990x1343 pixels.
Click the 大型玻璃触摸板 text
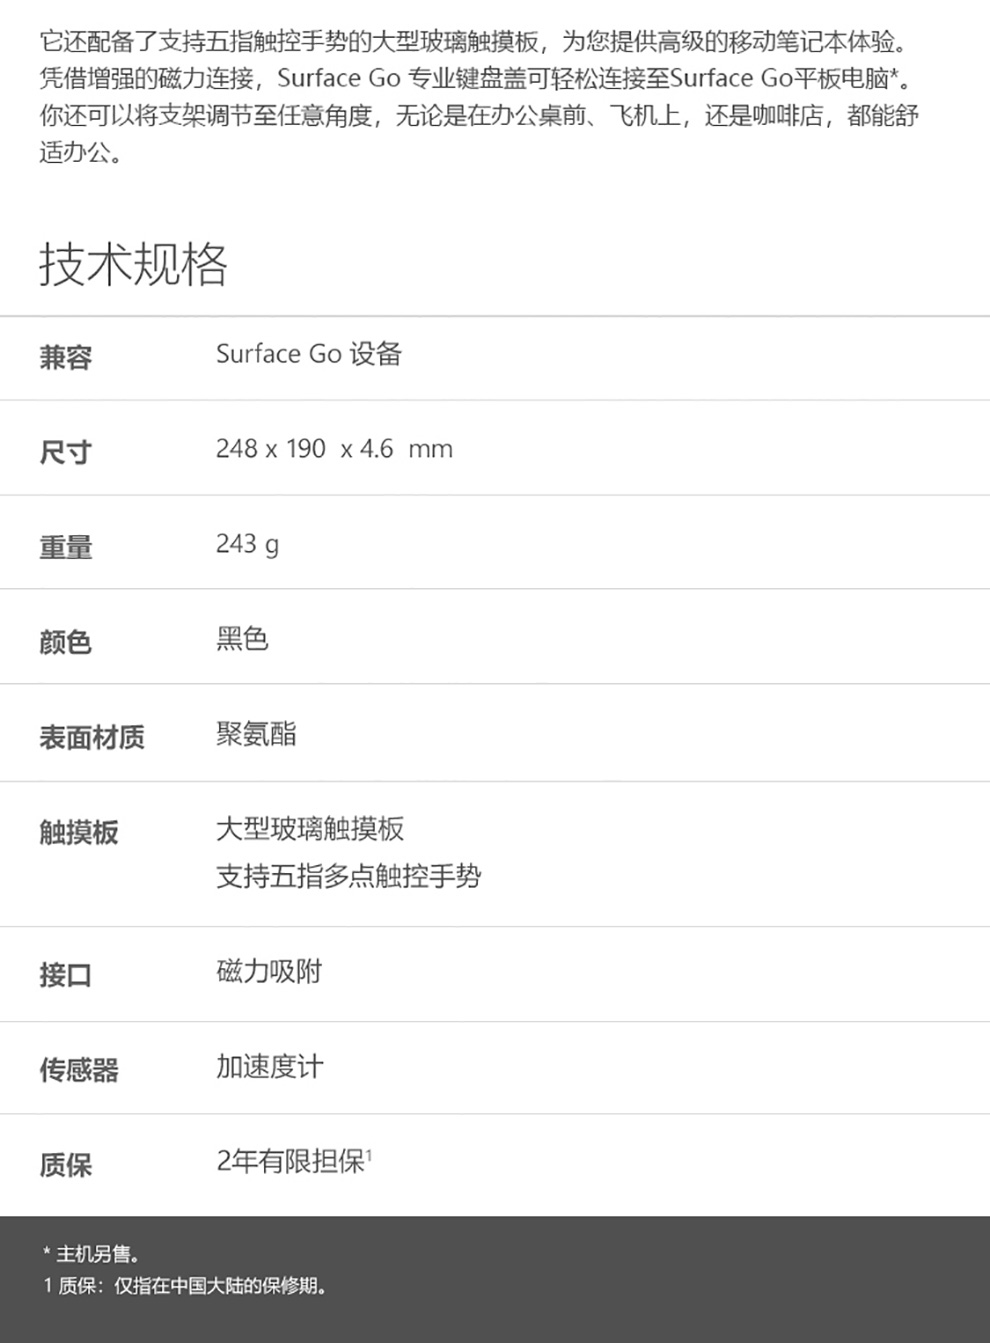pyautogui.click(x=310, y=829)
